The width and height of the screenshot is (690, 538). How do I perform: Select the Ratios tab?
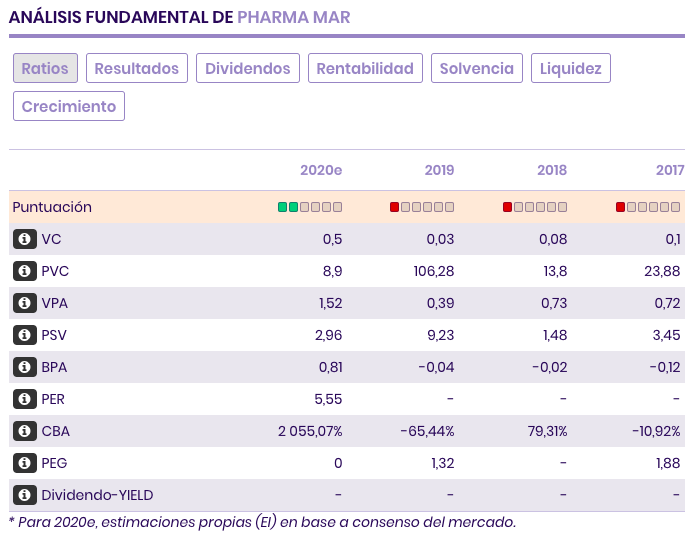pos(45,68)
